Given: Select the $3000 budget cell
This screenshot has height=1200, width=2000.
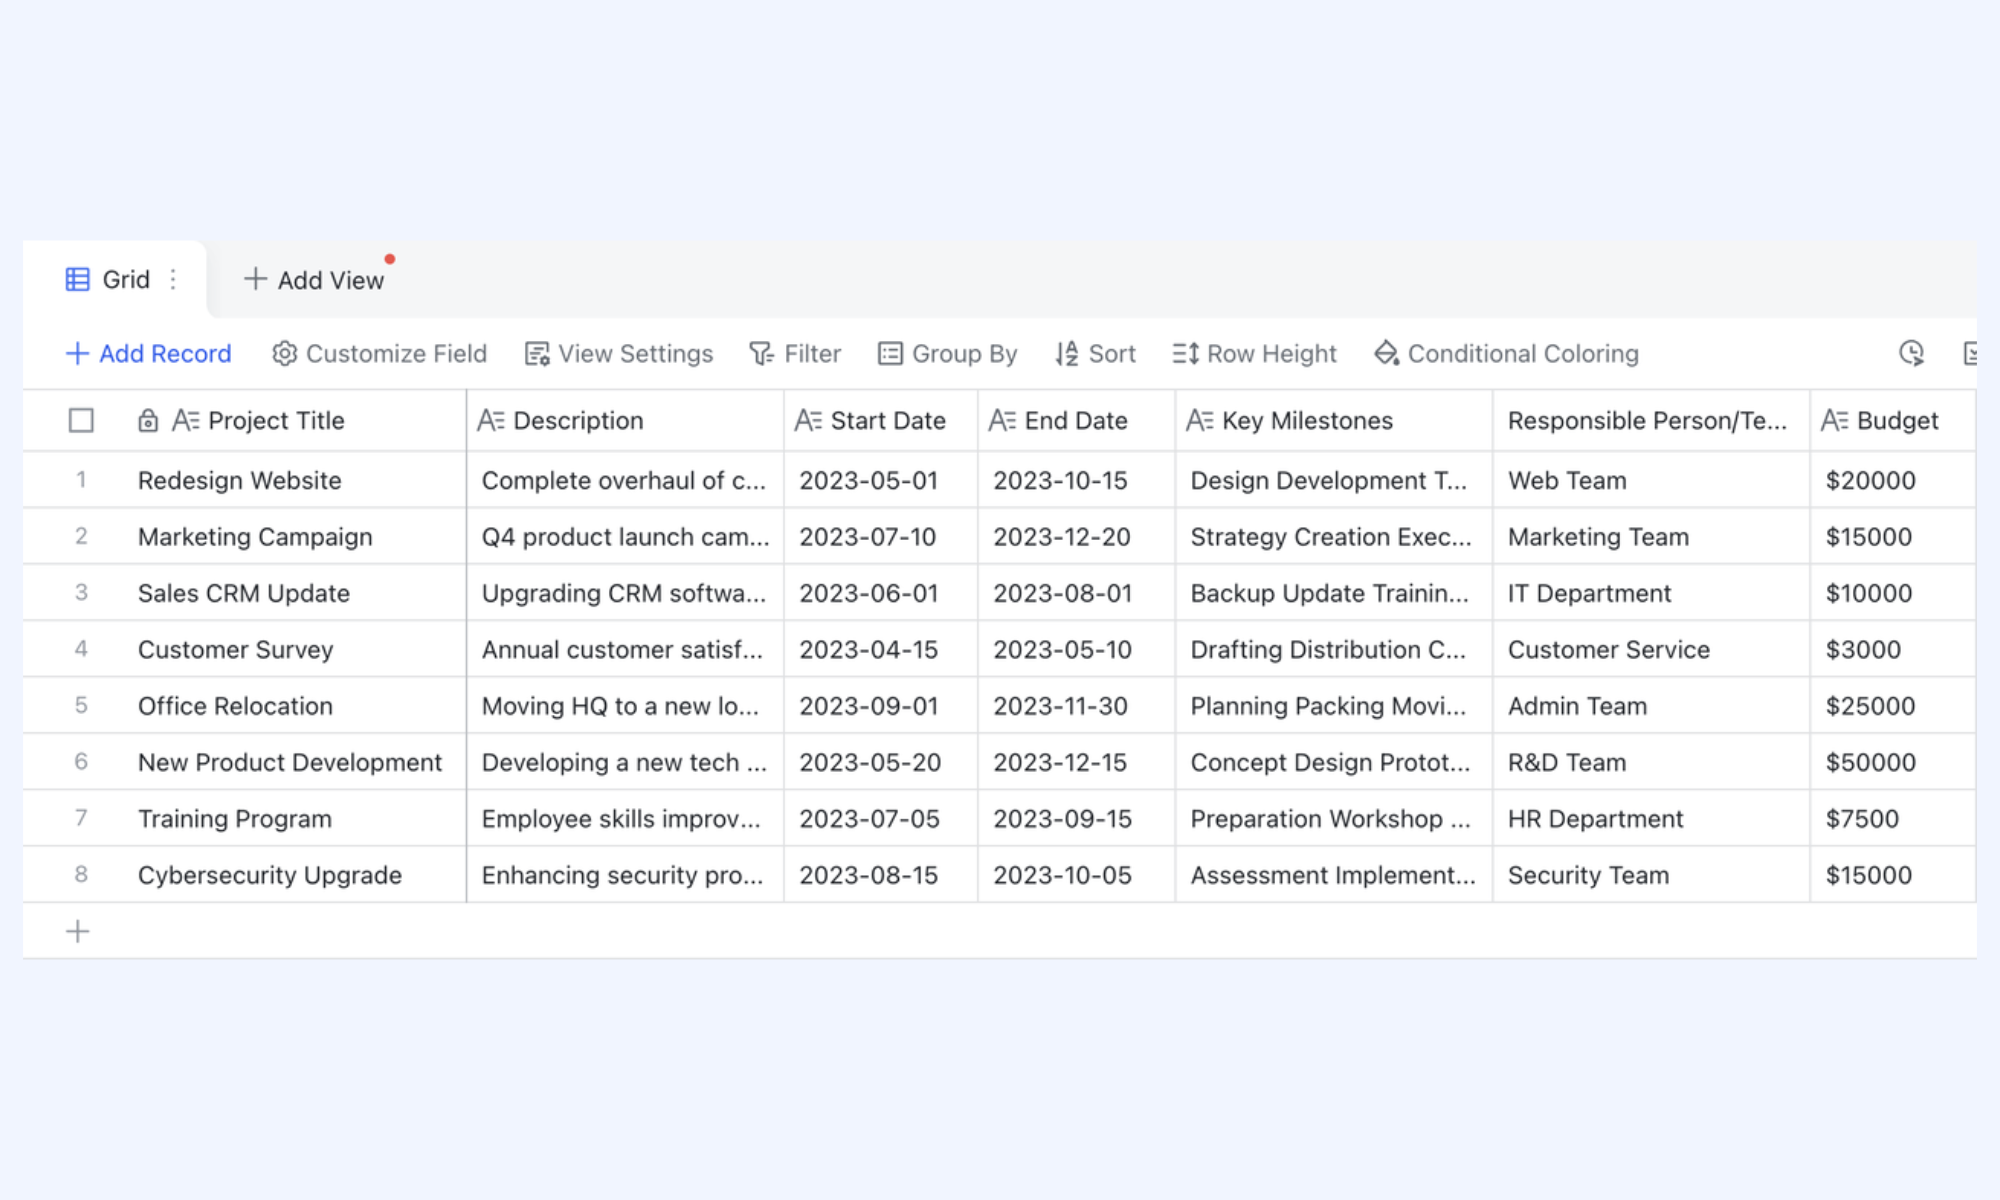Looking at the screenshot, I should point(1893,650).
